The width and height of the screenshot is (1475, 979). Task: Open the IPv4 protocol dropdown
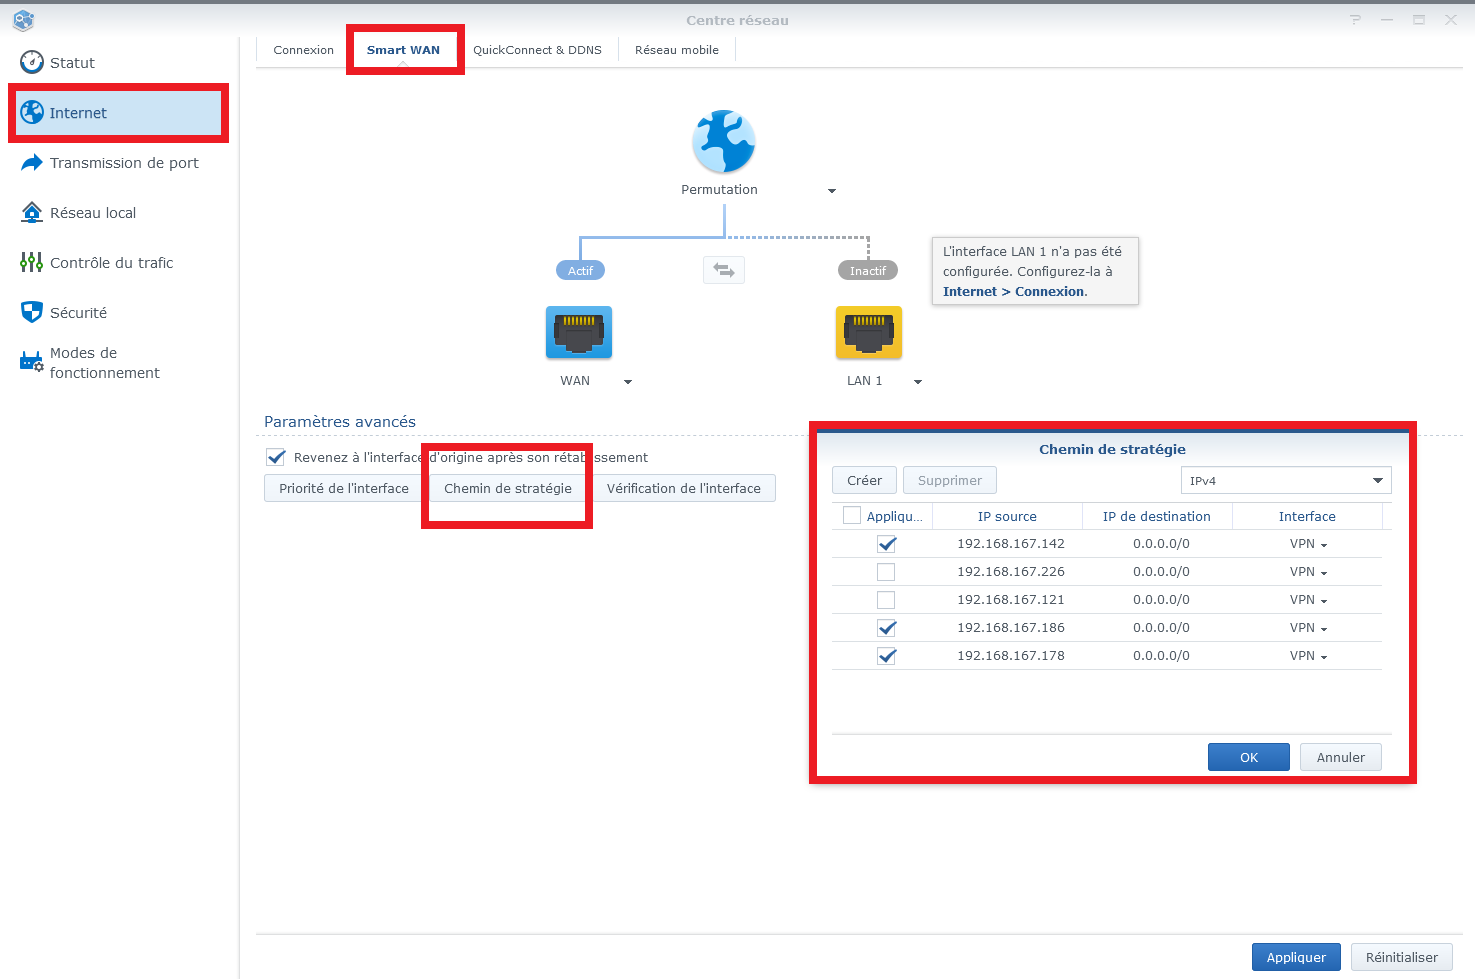click(1287, 481)
